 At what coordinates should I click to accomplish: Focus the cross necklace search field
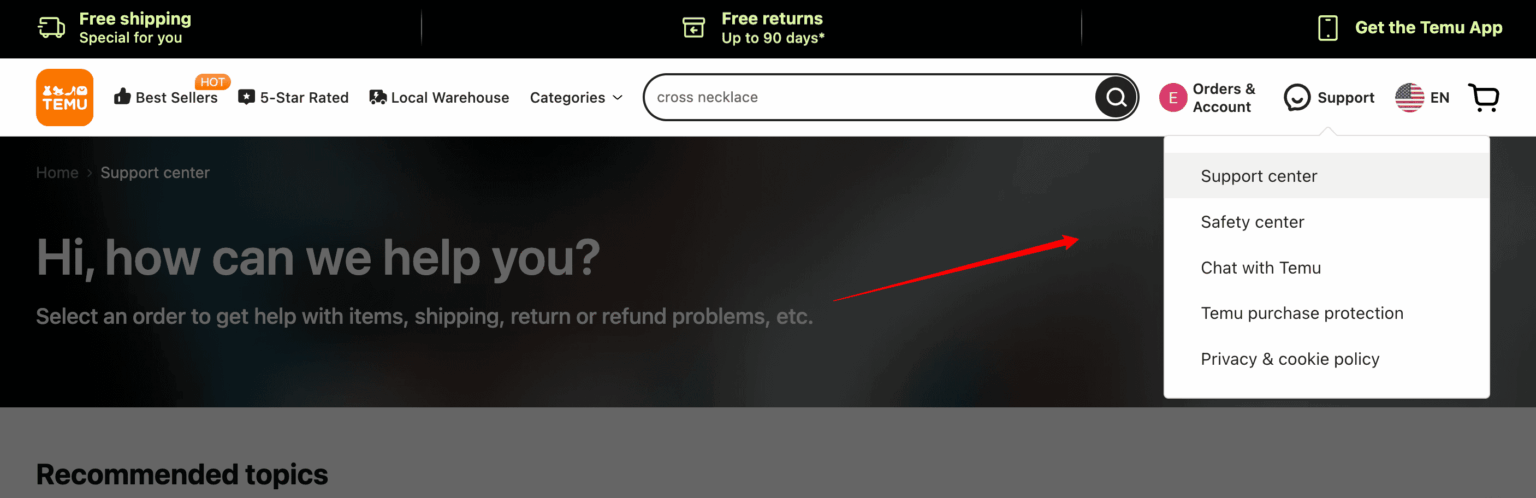(x=870, y=97)
